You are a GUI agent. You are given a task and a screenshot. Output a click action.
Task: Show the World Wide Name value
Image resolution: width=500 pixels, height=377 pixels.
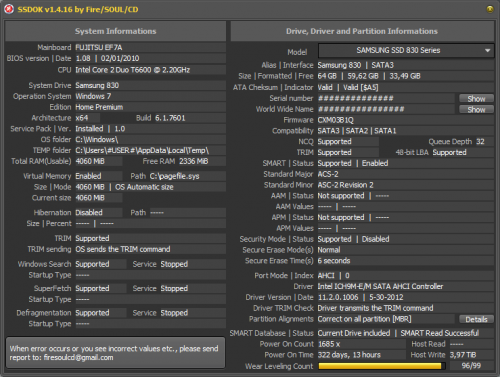click(x=476, y=109)
